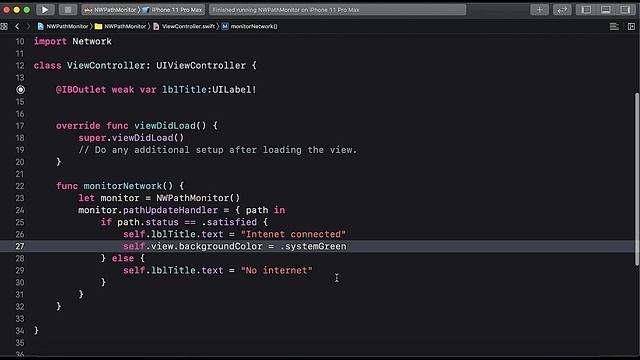Toggle the Debug area visibility
640x360 pixels.
tap(606, 10)
